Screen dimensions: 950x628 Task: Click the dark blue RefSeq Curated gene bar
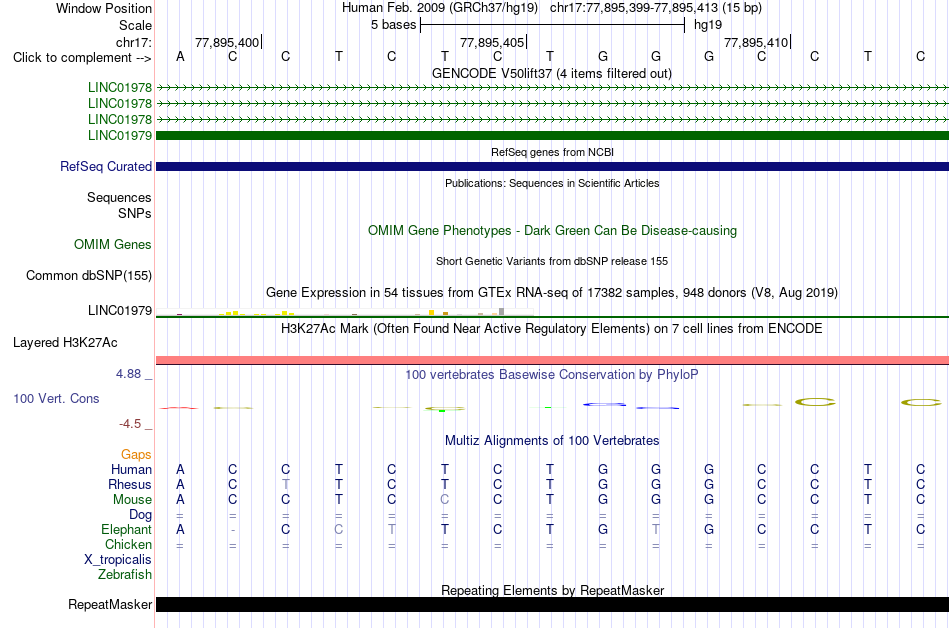click(x=552, y=167)
